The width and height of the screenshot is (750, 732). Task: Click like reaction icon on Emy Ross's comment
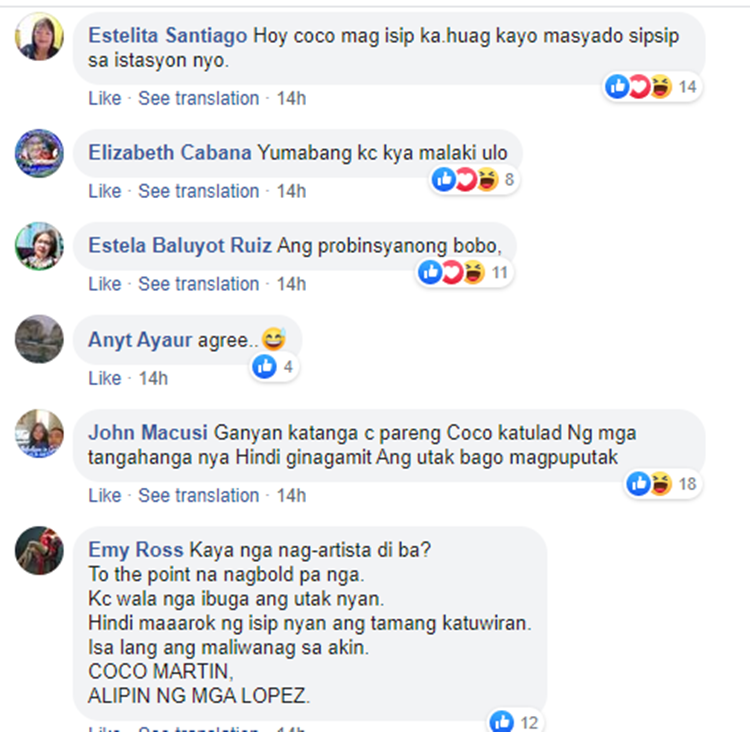pos(502,721)
